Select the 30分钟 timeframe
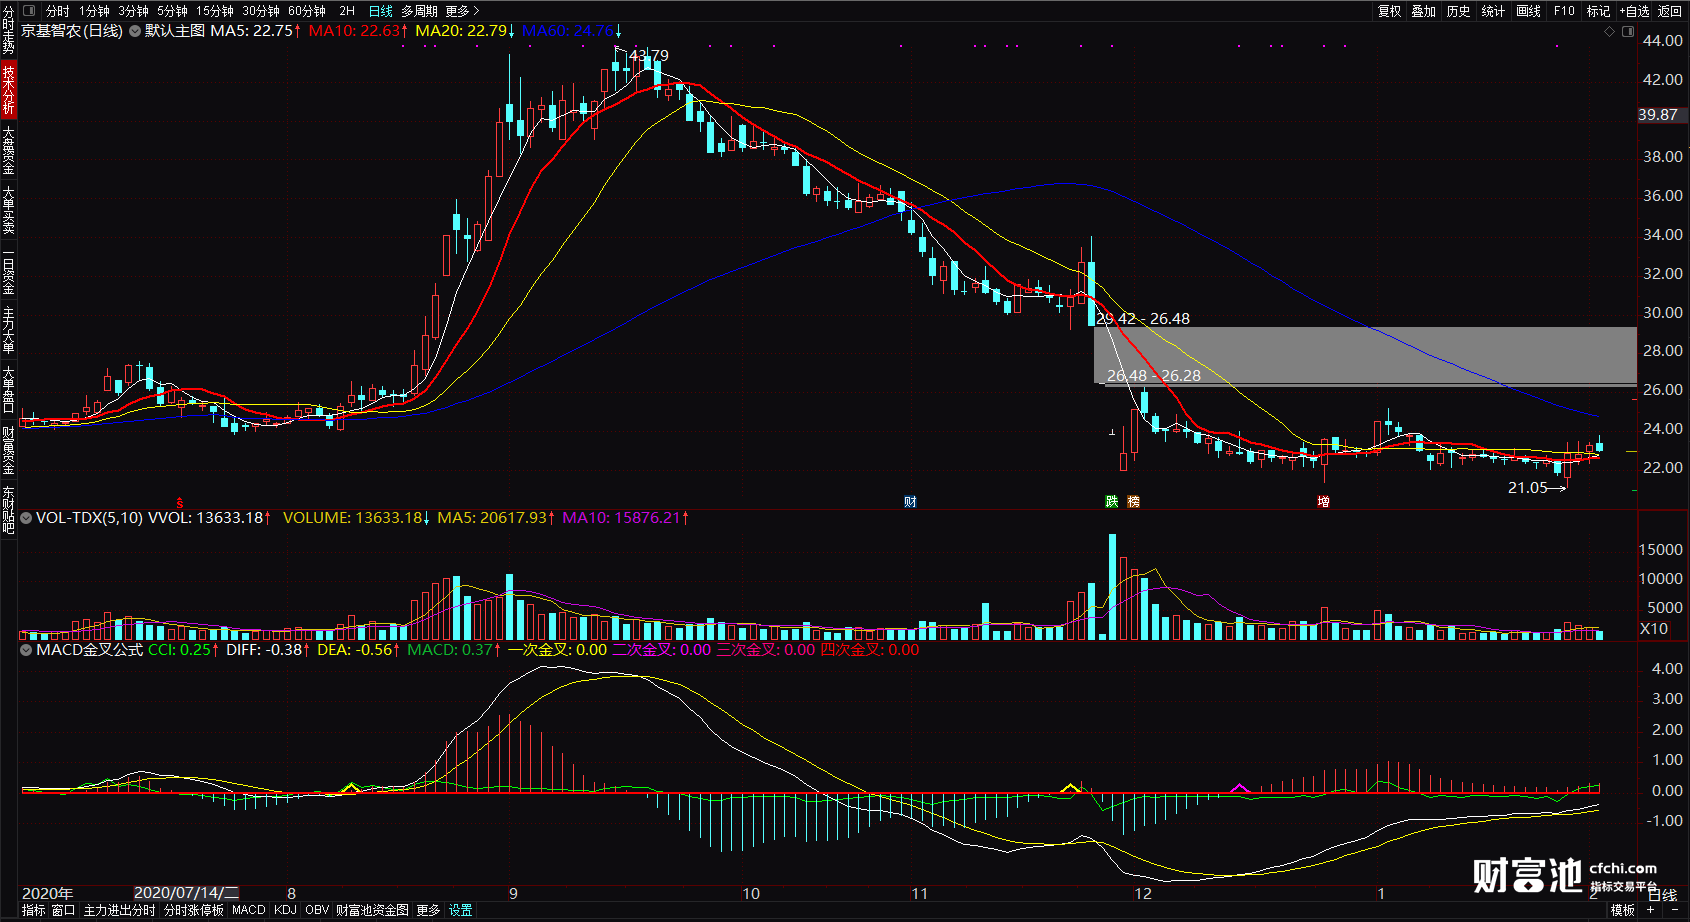 point(261,11)
